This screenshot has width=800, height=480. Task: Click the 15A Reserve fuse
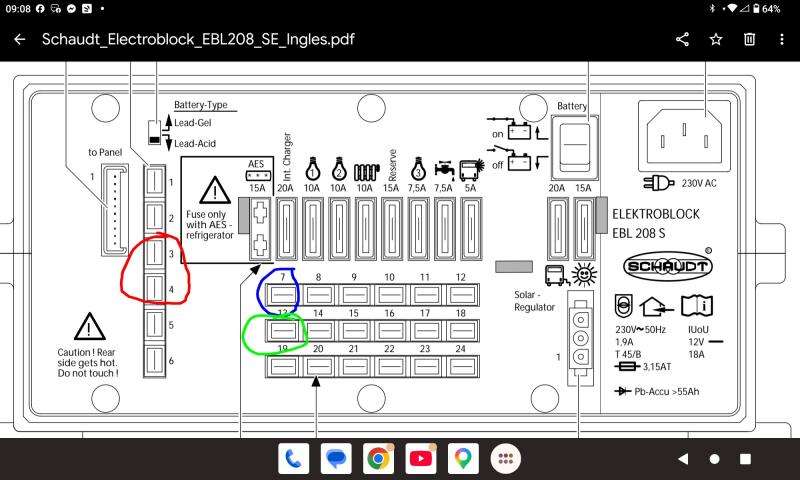pyautogui.click(x=392, y=229)
